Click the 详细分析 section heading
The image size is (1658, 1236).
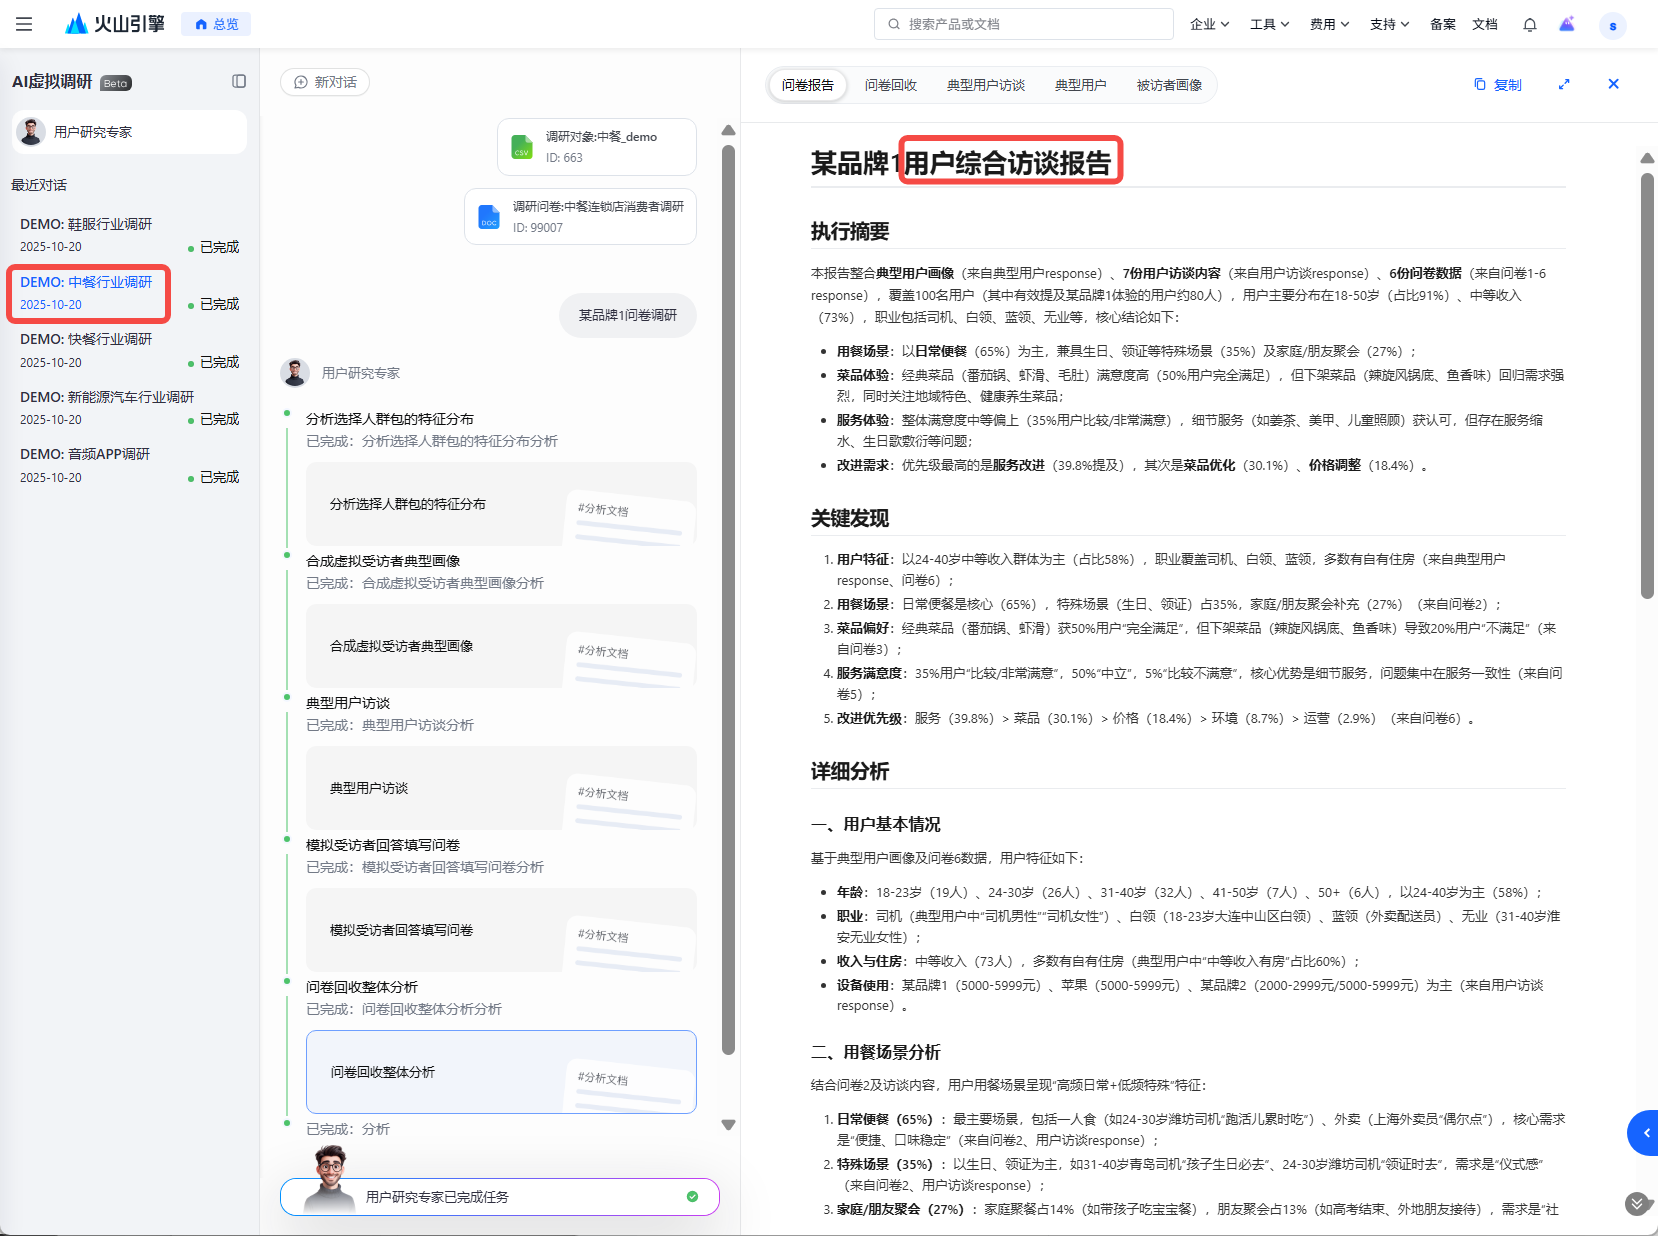pyautogui.click(x=850, y=771)
